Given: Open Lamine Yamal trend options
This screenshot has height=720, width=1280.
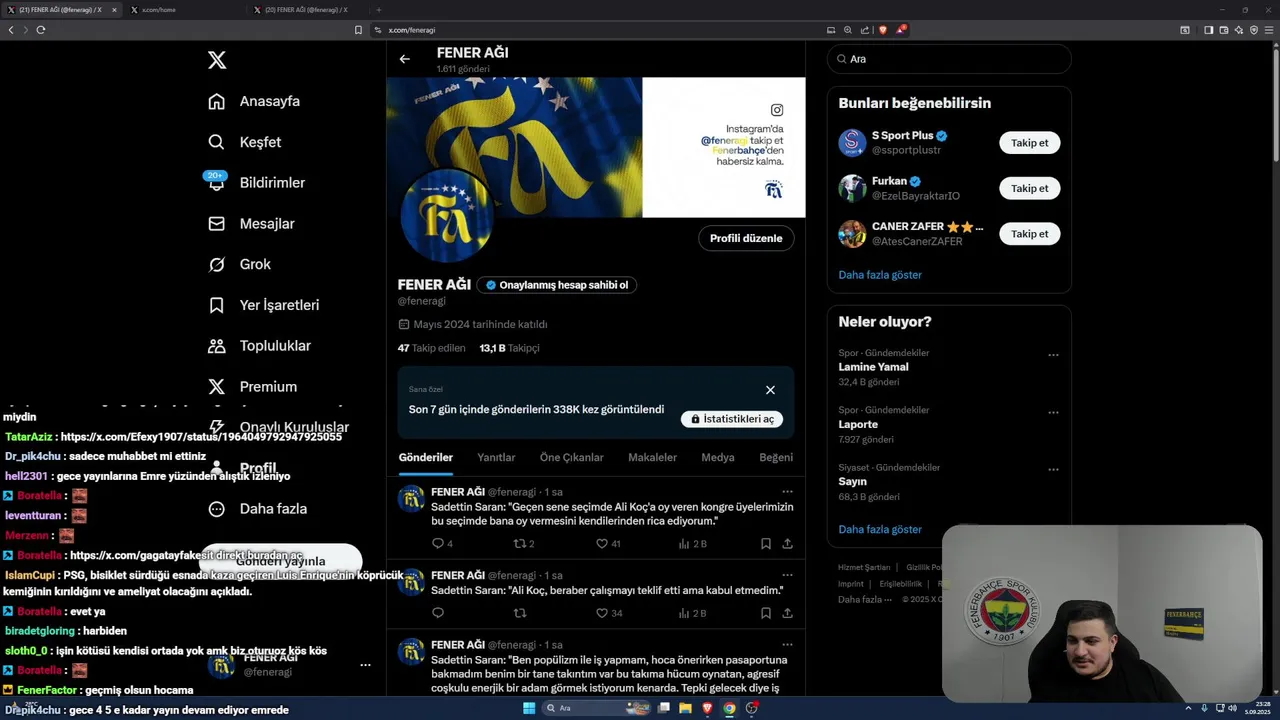Looking at the screenshot, I should click(1053, 355).
